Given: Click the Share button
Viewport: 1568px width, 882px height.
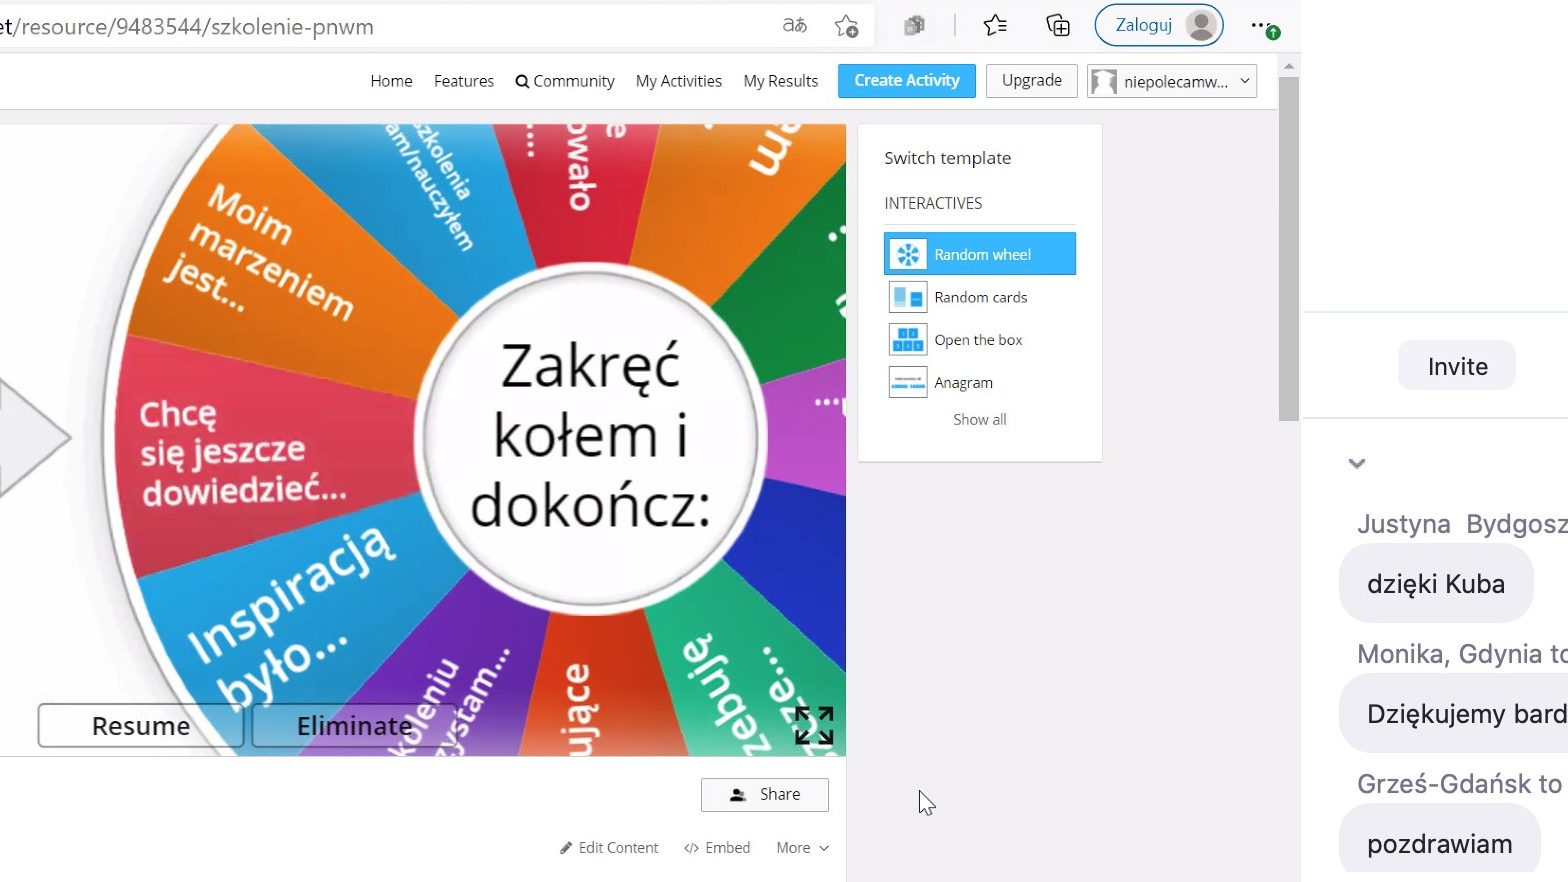Looking at the screenshot, I should coord(765,794).
